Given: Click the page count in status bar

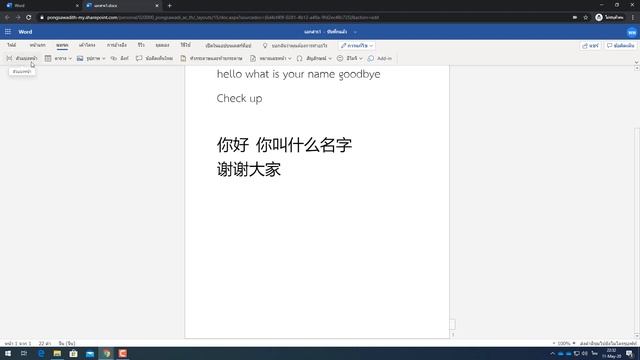Looking at the screenshot, I should click(18, 344).
